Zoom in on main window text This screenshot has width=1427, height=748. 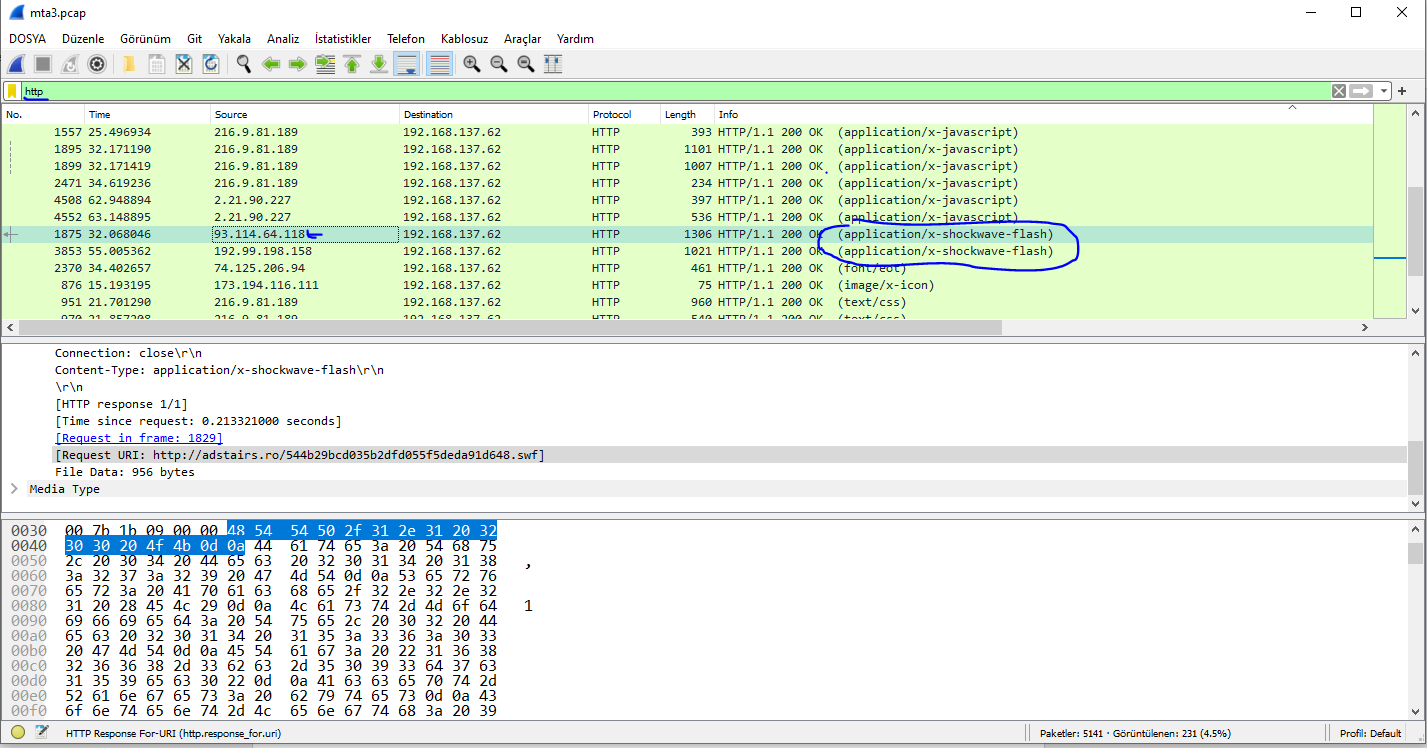coord(471,64)
